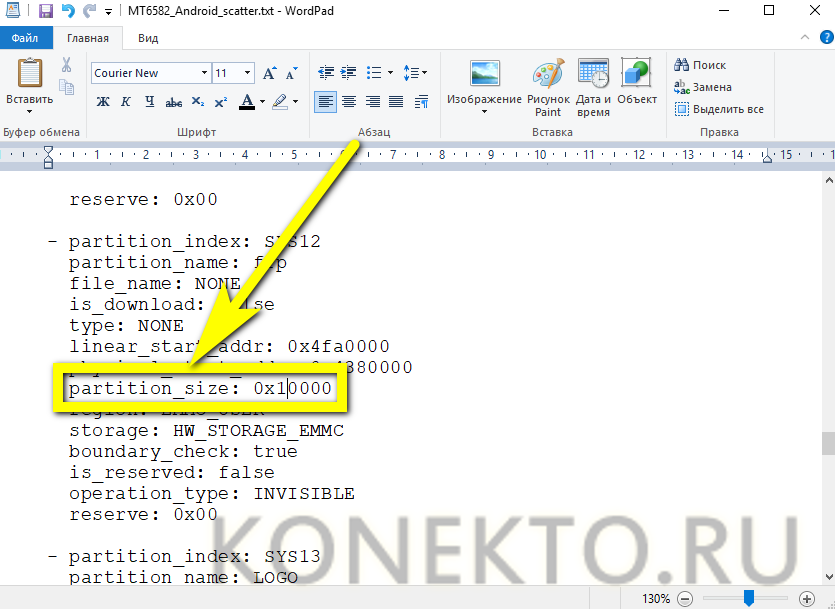Viewport: 835px width, 609px height.
Task: Open the Файл menu
Action: click(27, 38)
